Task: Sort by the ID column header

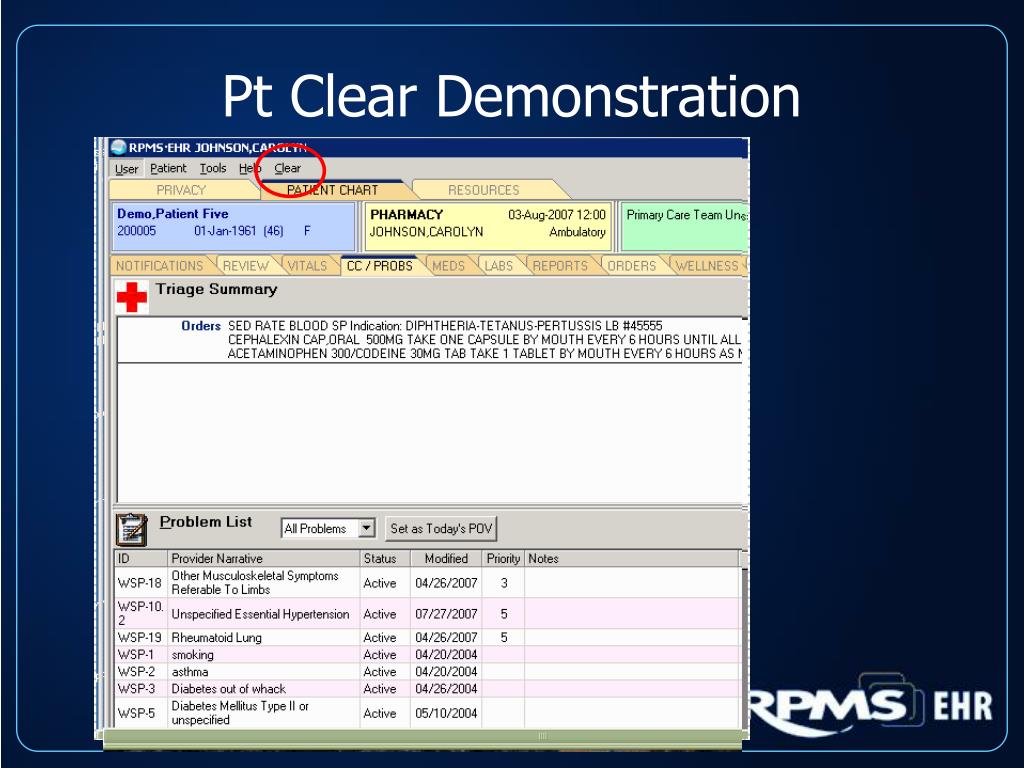Action: coord(140,558)
